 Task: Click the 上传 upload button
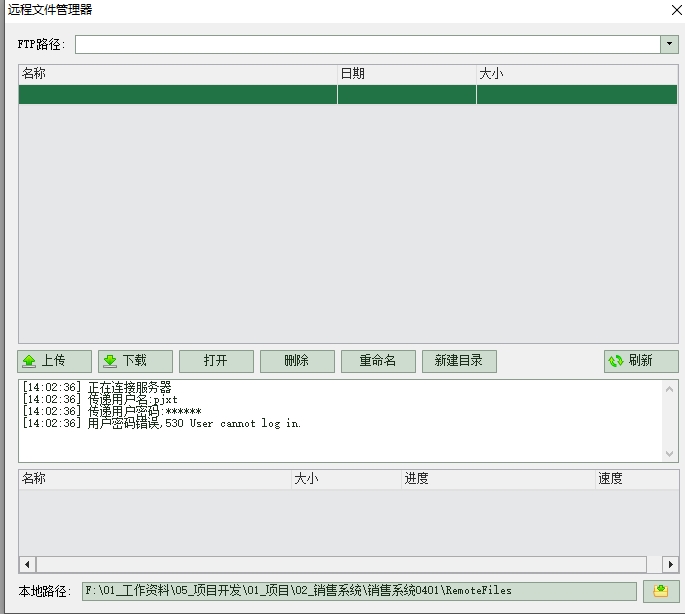pos(54,361)
